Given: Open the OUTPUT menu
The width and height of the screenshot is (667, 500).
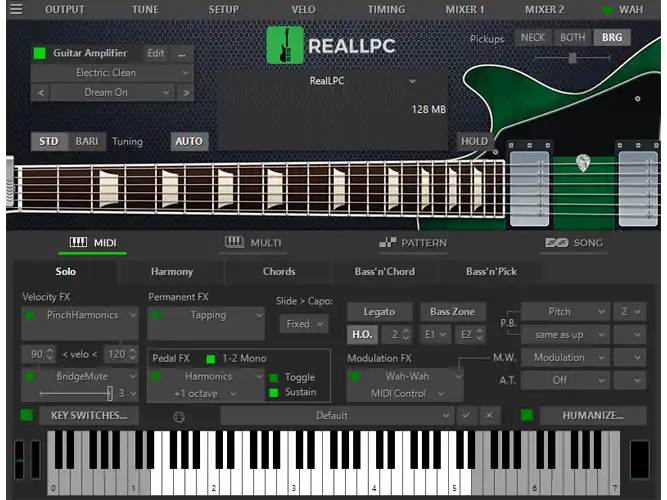Looking at the screenshot, I should (65, 9).
